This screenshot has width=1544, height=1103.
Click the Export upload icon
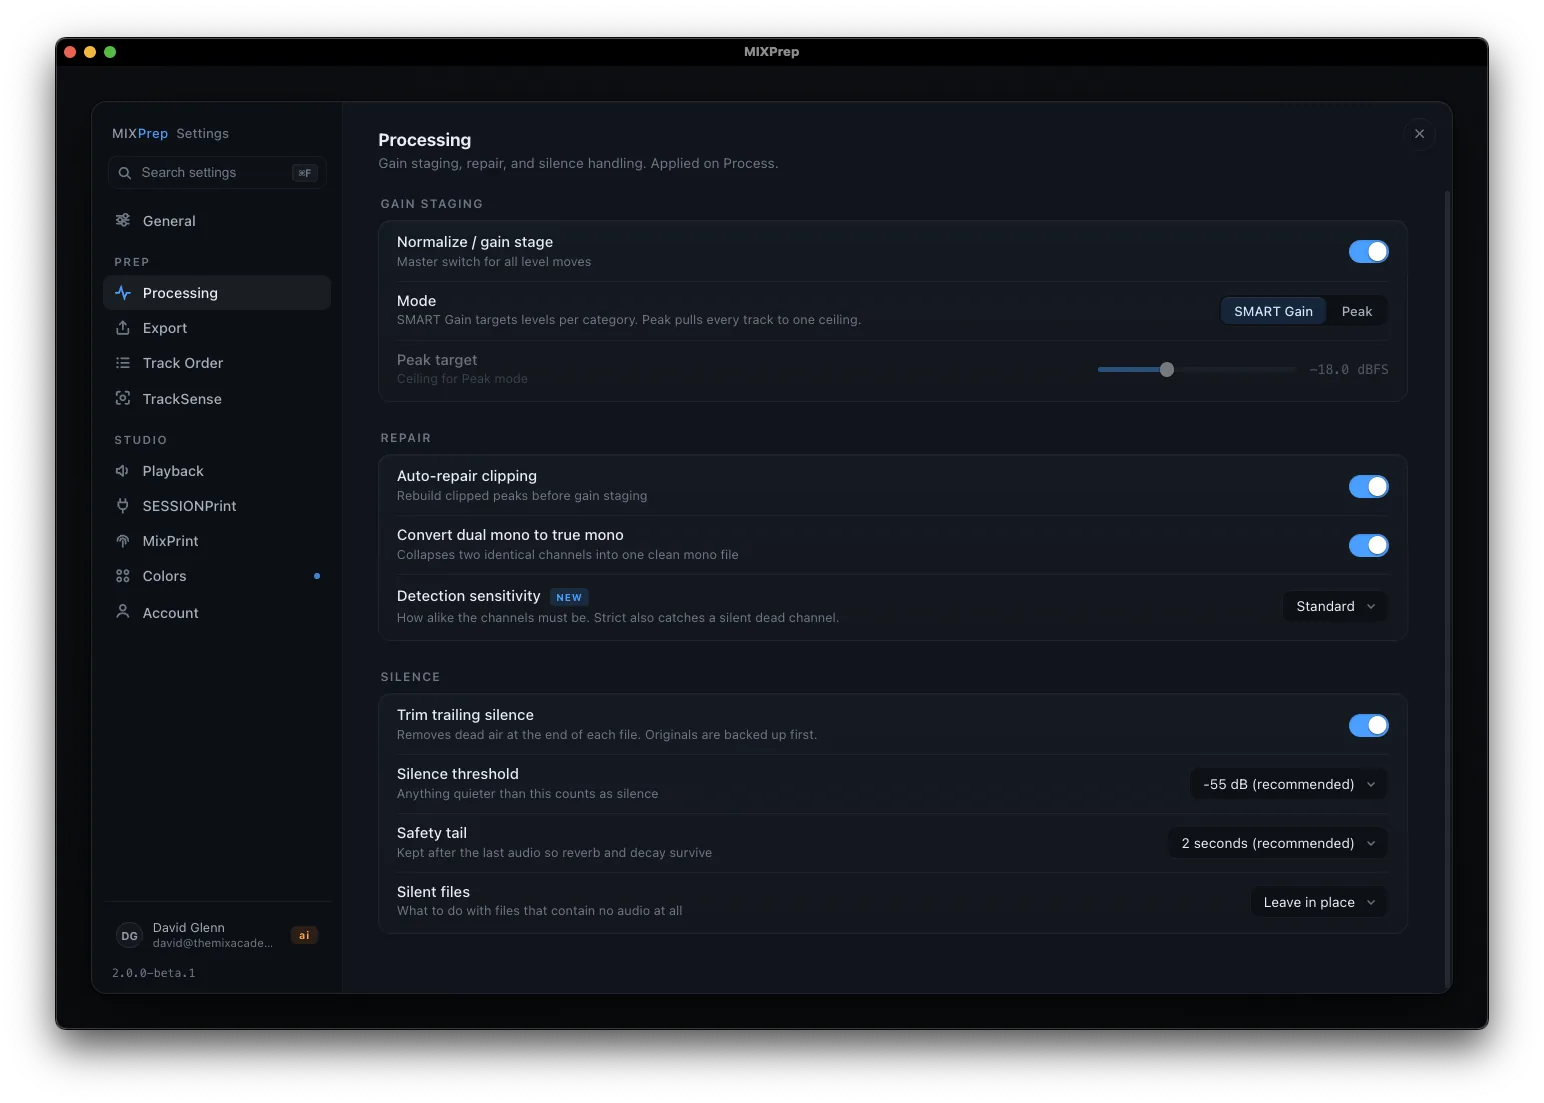tap(123, 328)
